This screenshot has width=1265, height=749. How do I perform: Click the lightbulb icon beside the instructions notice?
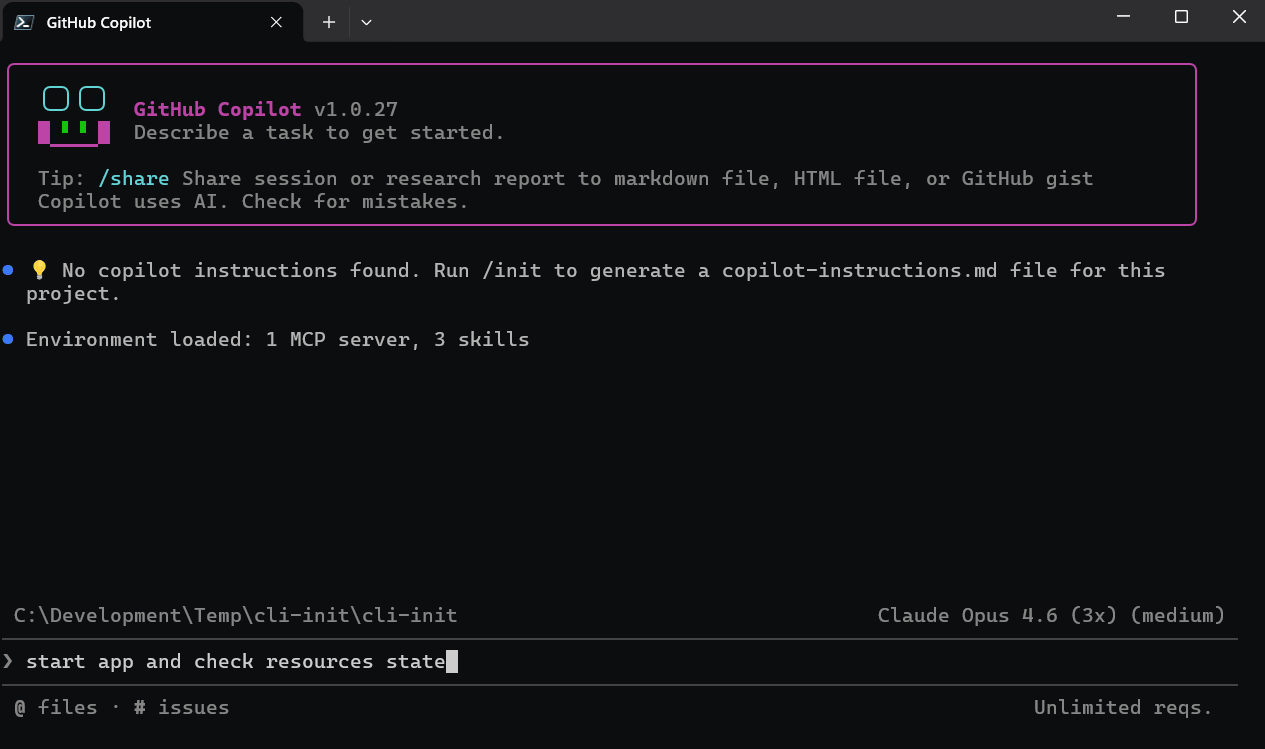(39, 269)
